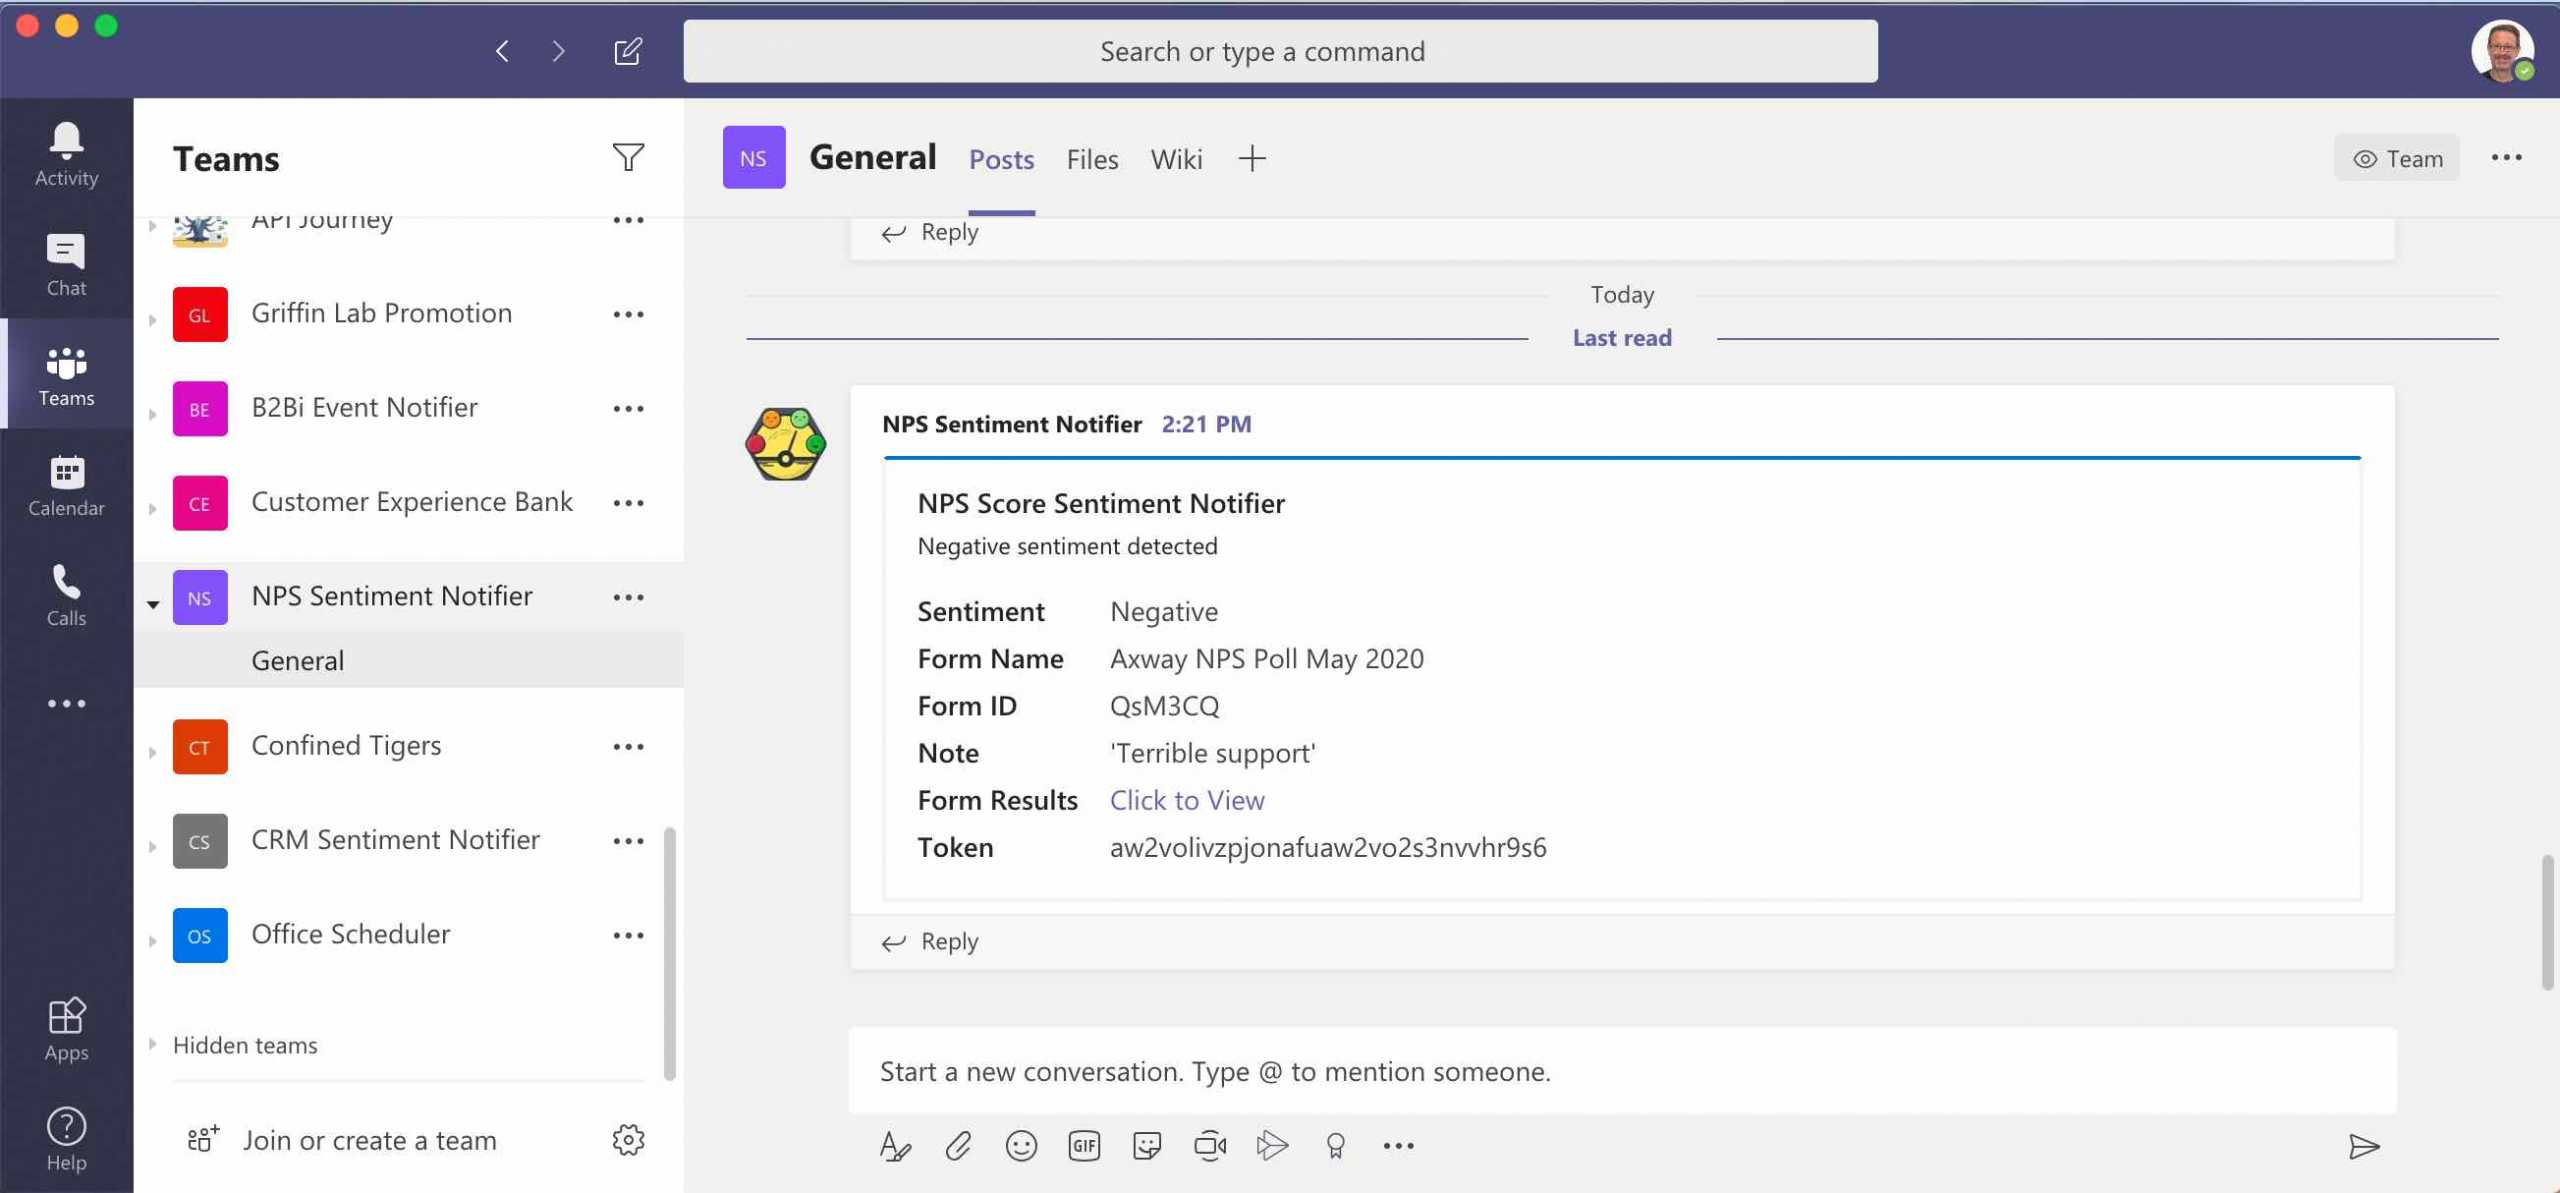The image size is (2560, 1193).
Task: Collapse the NPS Sentiment Notifier team
Action: tap(153, 604)
